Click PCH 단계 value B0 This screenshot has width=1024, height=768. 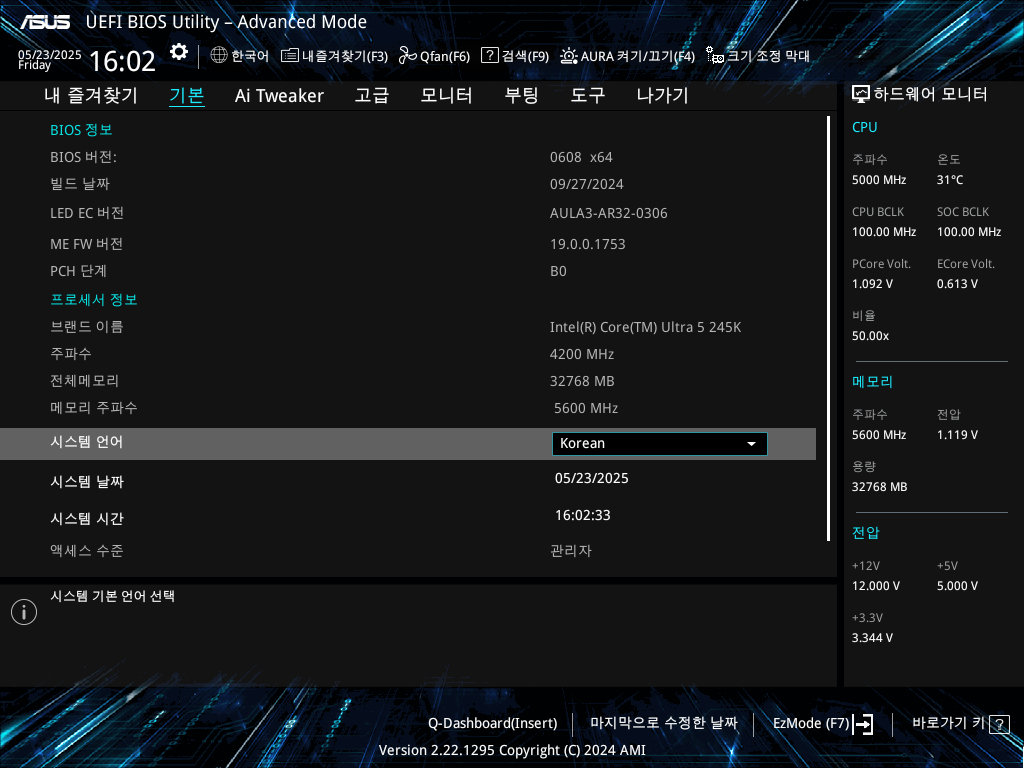(x=558, y=271)
